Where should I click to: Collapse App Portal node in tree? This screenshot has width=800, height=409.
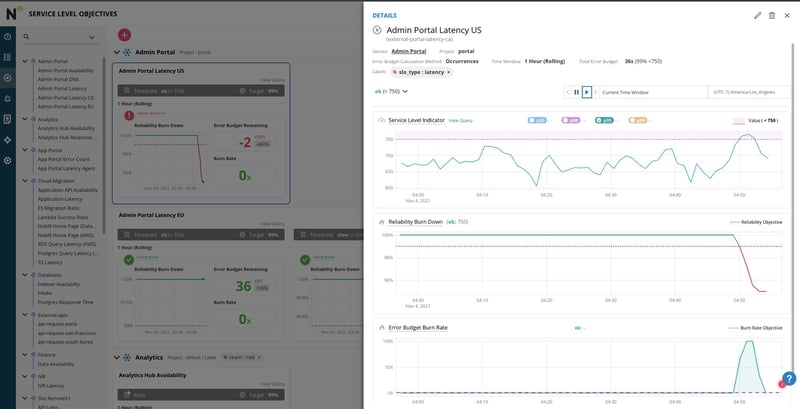pyautogui.click(x=25, y=150)
